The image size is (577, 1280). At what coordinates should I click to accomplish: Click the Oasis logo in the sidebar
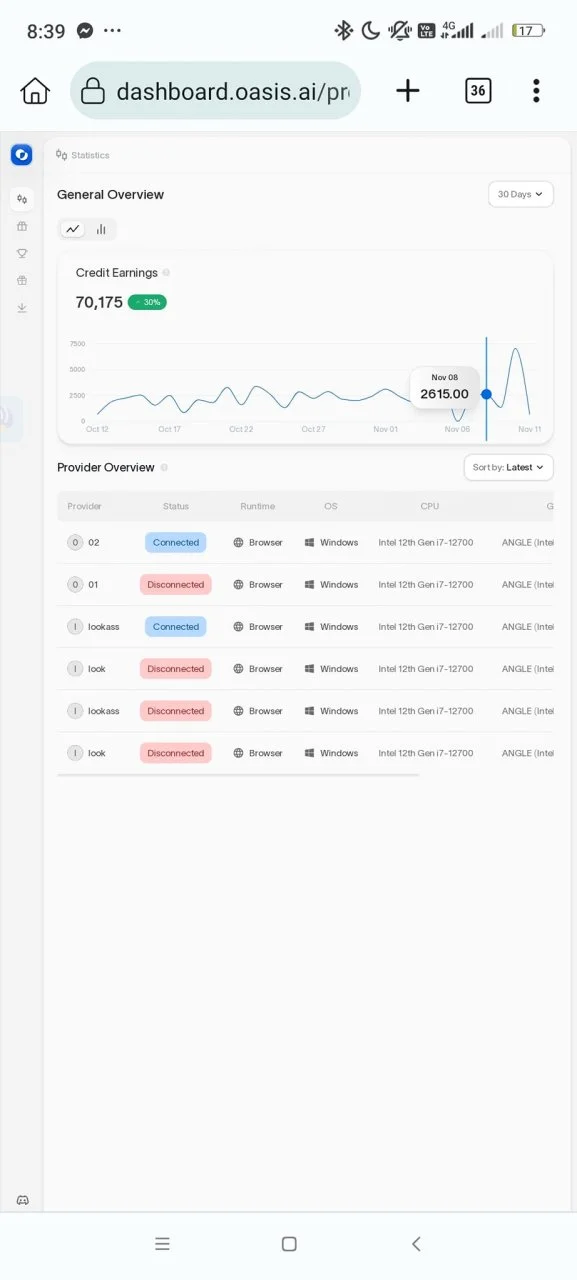[x=21, y=155]
